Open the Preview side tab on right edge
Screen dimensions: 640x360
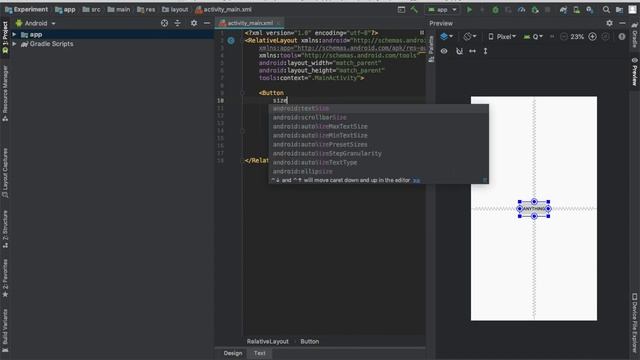click(635, 72)
